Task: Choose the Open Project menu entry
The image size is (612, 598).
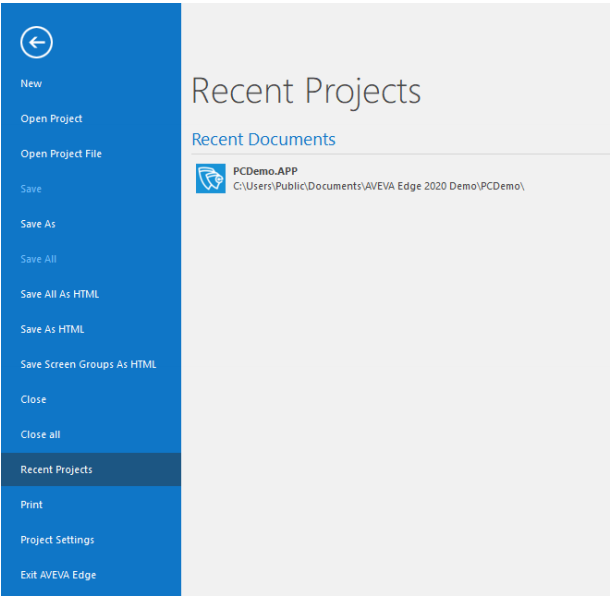Action: pos(51,119)
